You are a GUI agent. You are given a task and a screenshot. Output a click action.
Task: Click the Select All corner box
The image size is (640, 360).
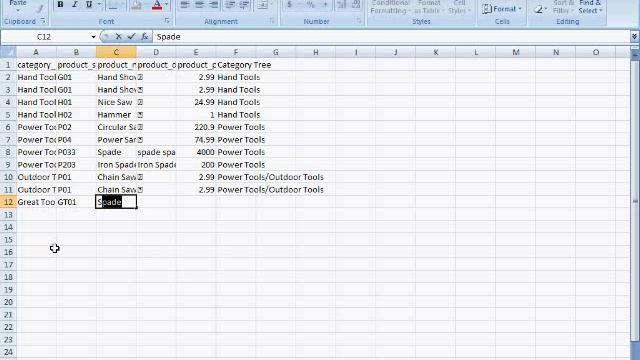tap(8, 52)
